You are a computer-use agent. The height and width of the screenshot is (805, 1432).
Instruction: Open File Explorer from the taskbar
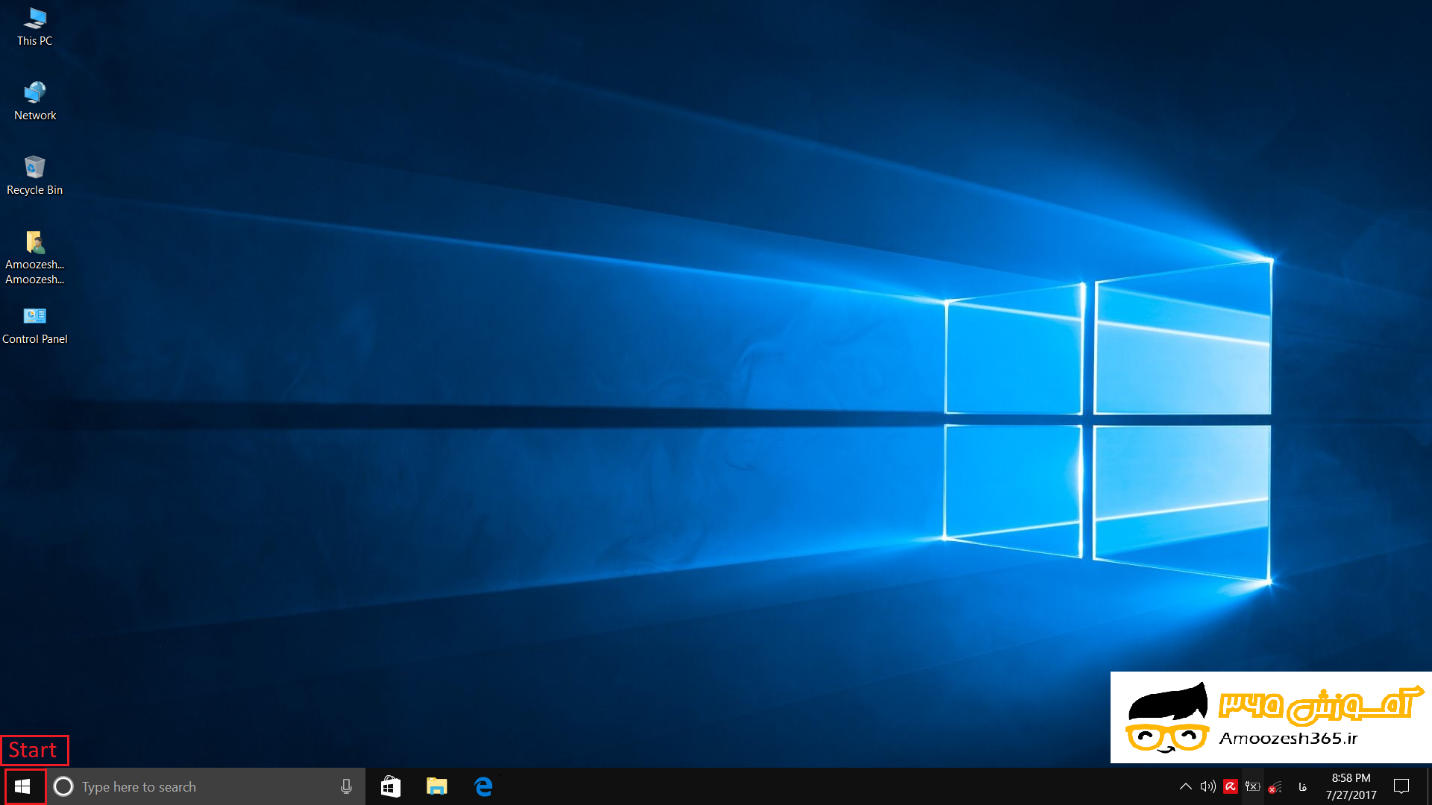[437, 787]
